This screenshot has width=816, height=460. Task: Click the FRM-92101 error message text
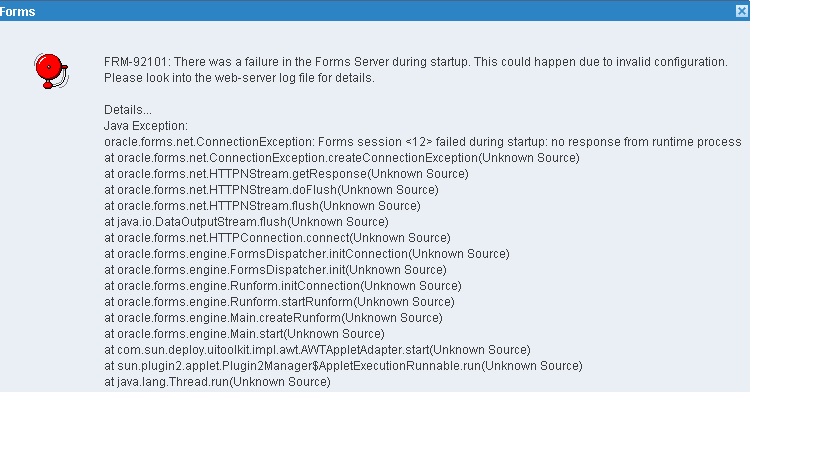415,62
